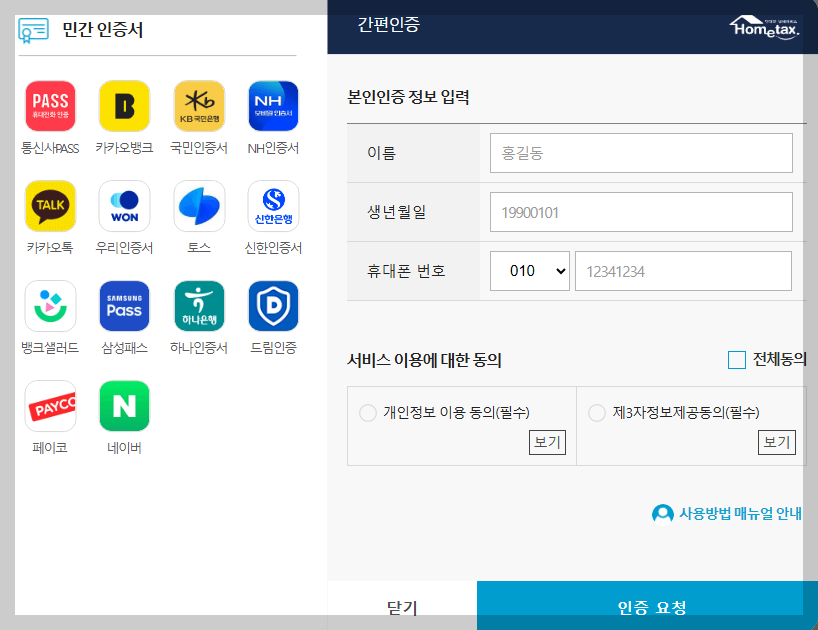This screenshot has height=630, width=818.
Task: Check the 전체동의 checkbox
Action: click(737, 360)
